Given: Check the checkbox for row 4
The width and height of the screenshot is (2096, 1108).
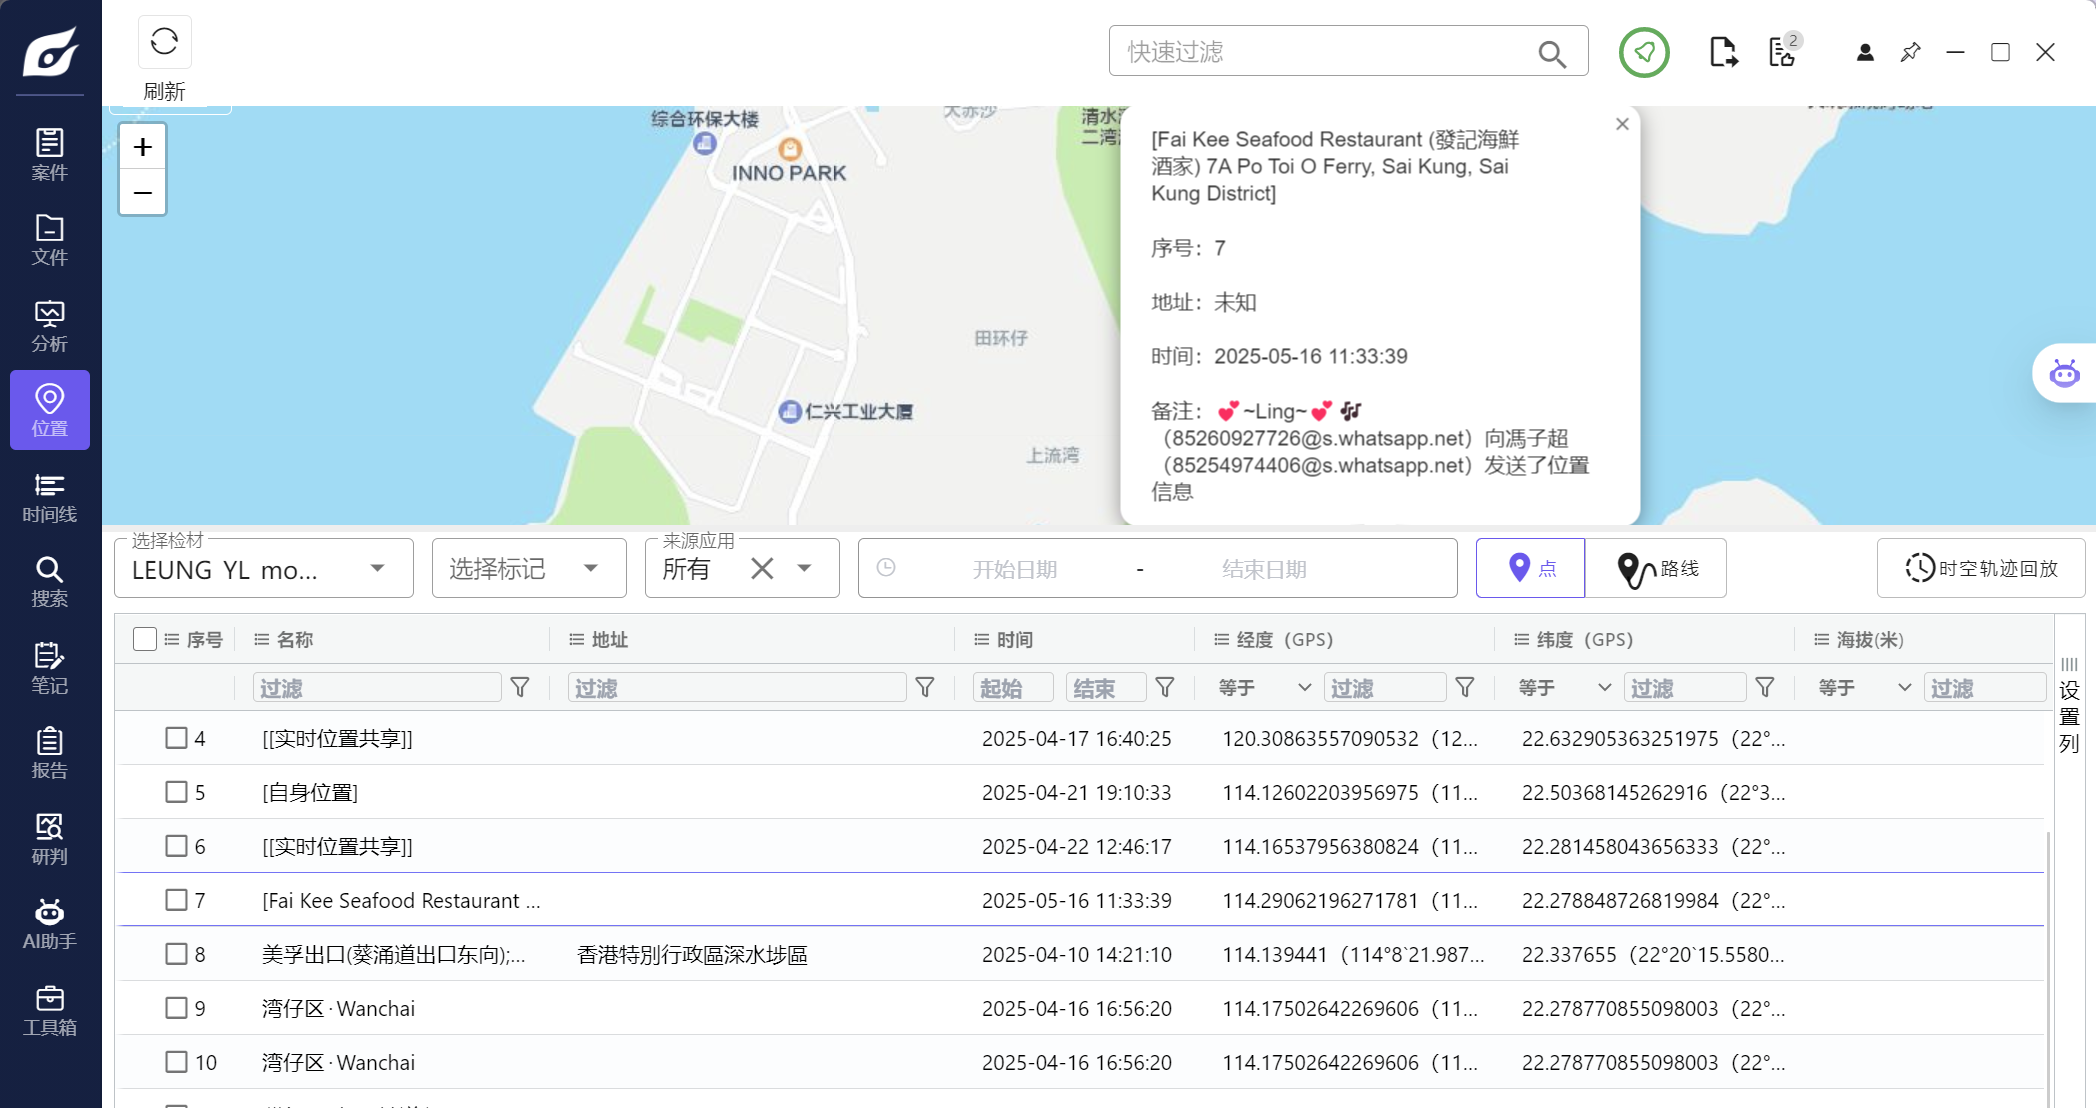Looking at the screenshot, I should [177, 738].
